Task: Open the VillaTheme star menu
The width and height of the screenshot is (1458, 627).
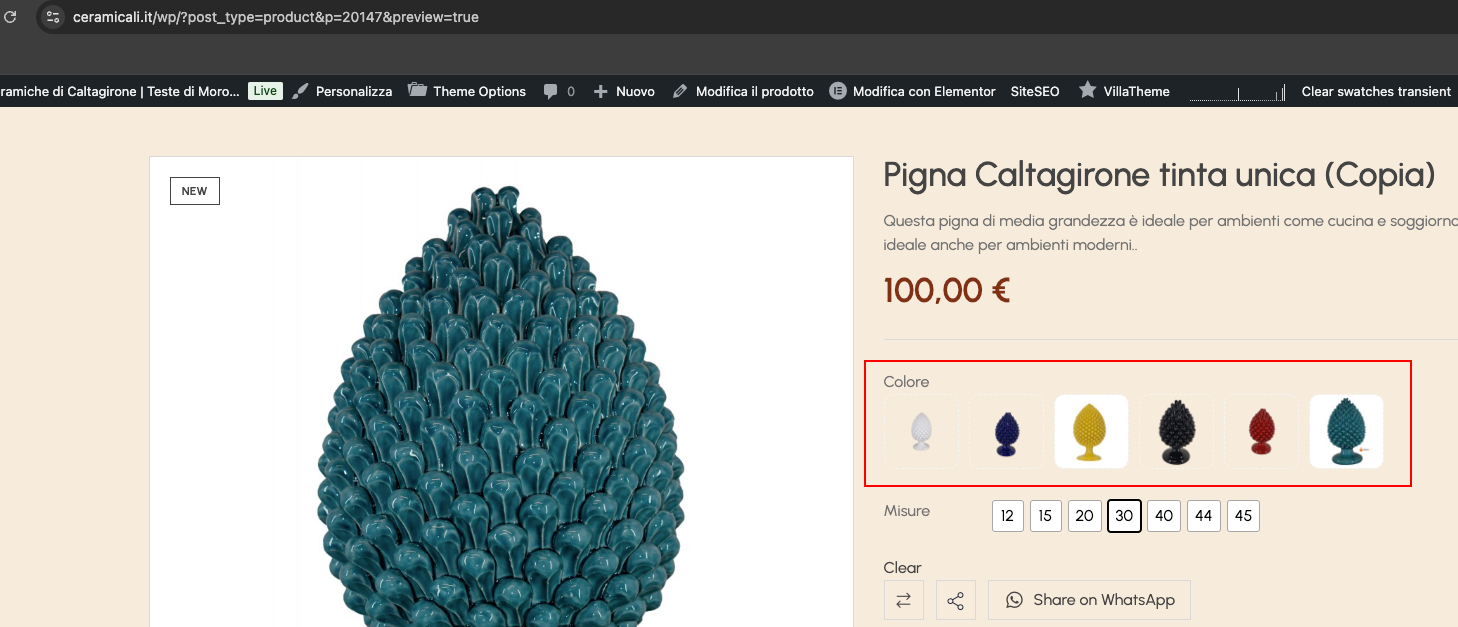Action: 1124,91
